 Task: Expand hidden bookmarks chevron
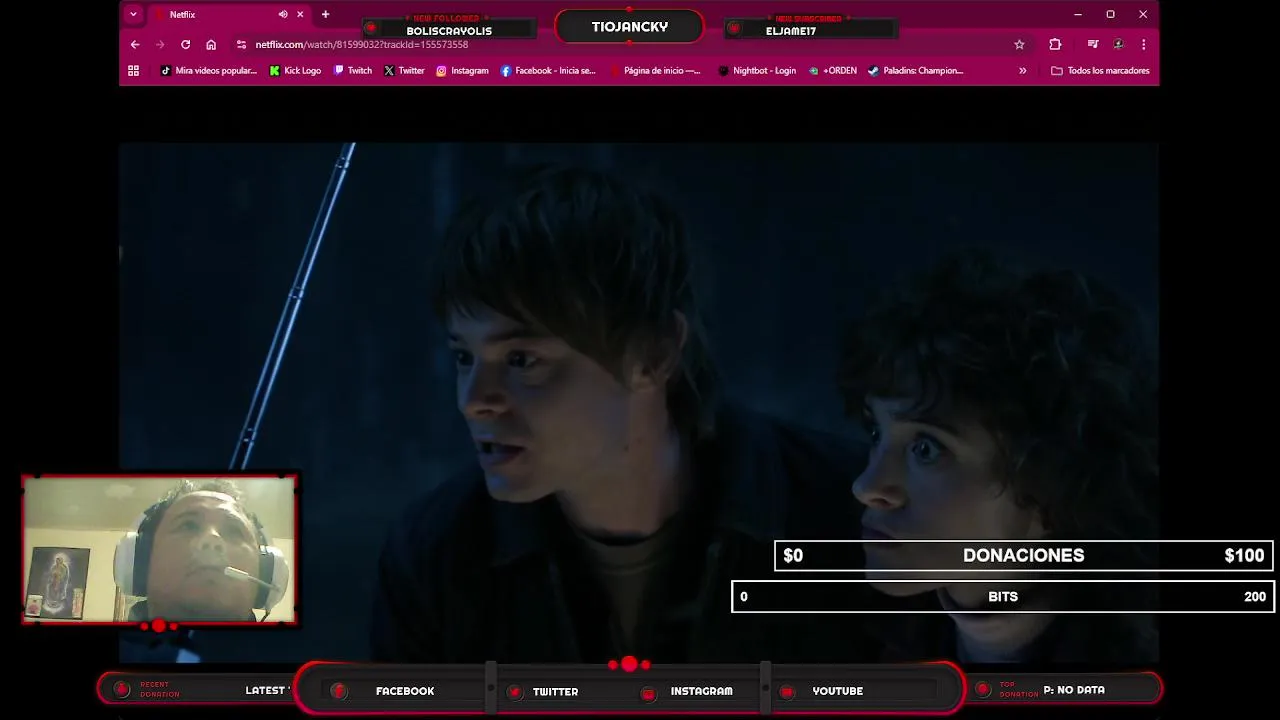point(1022,71)
